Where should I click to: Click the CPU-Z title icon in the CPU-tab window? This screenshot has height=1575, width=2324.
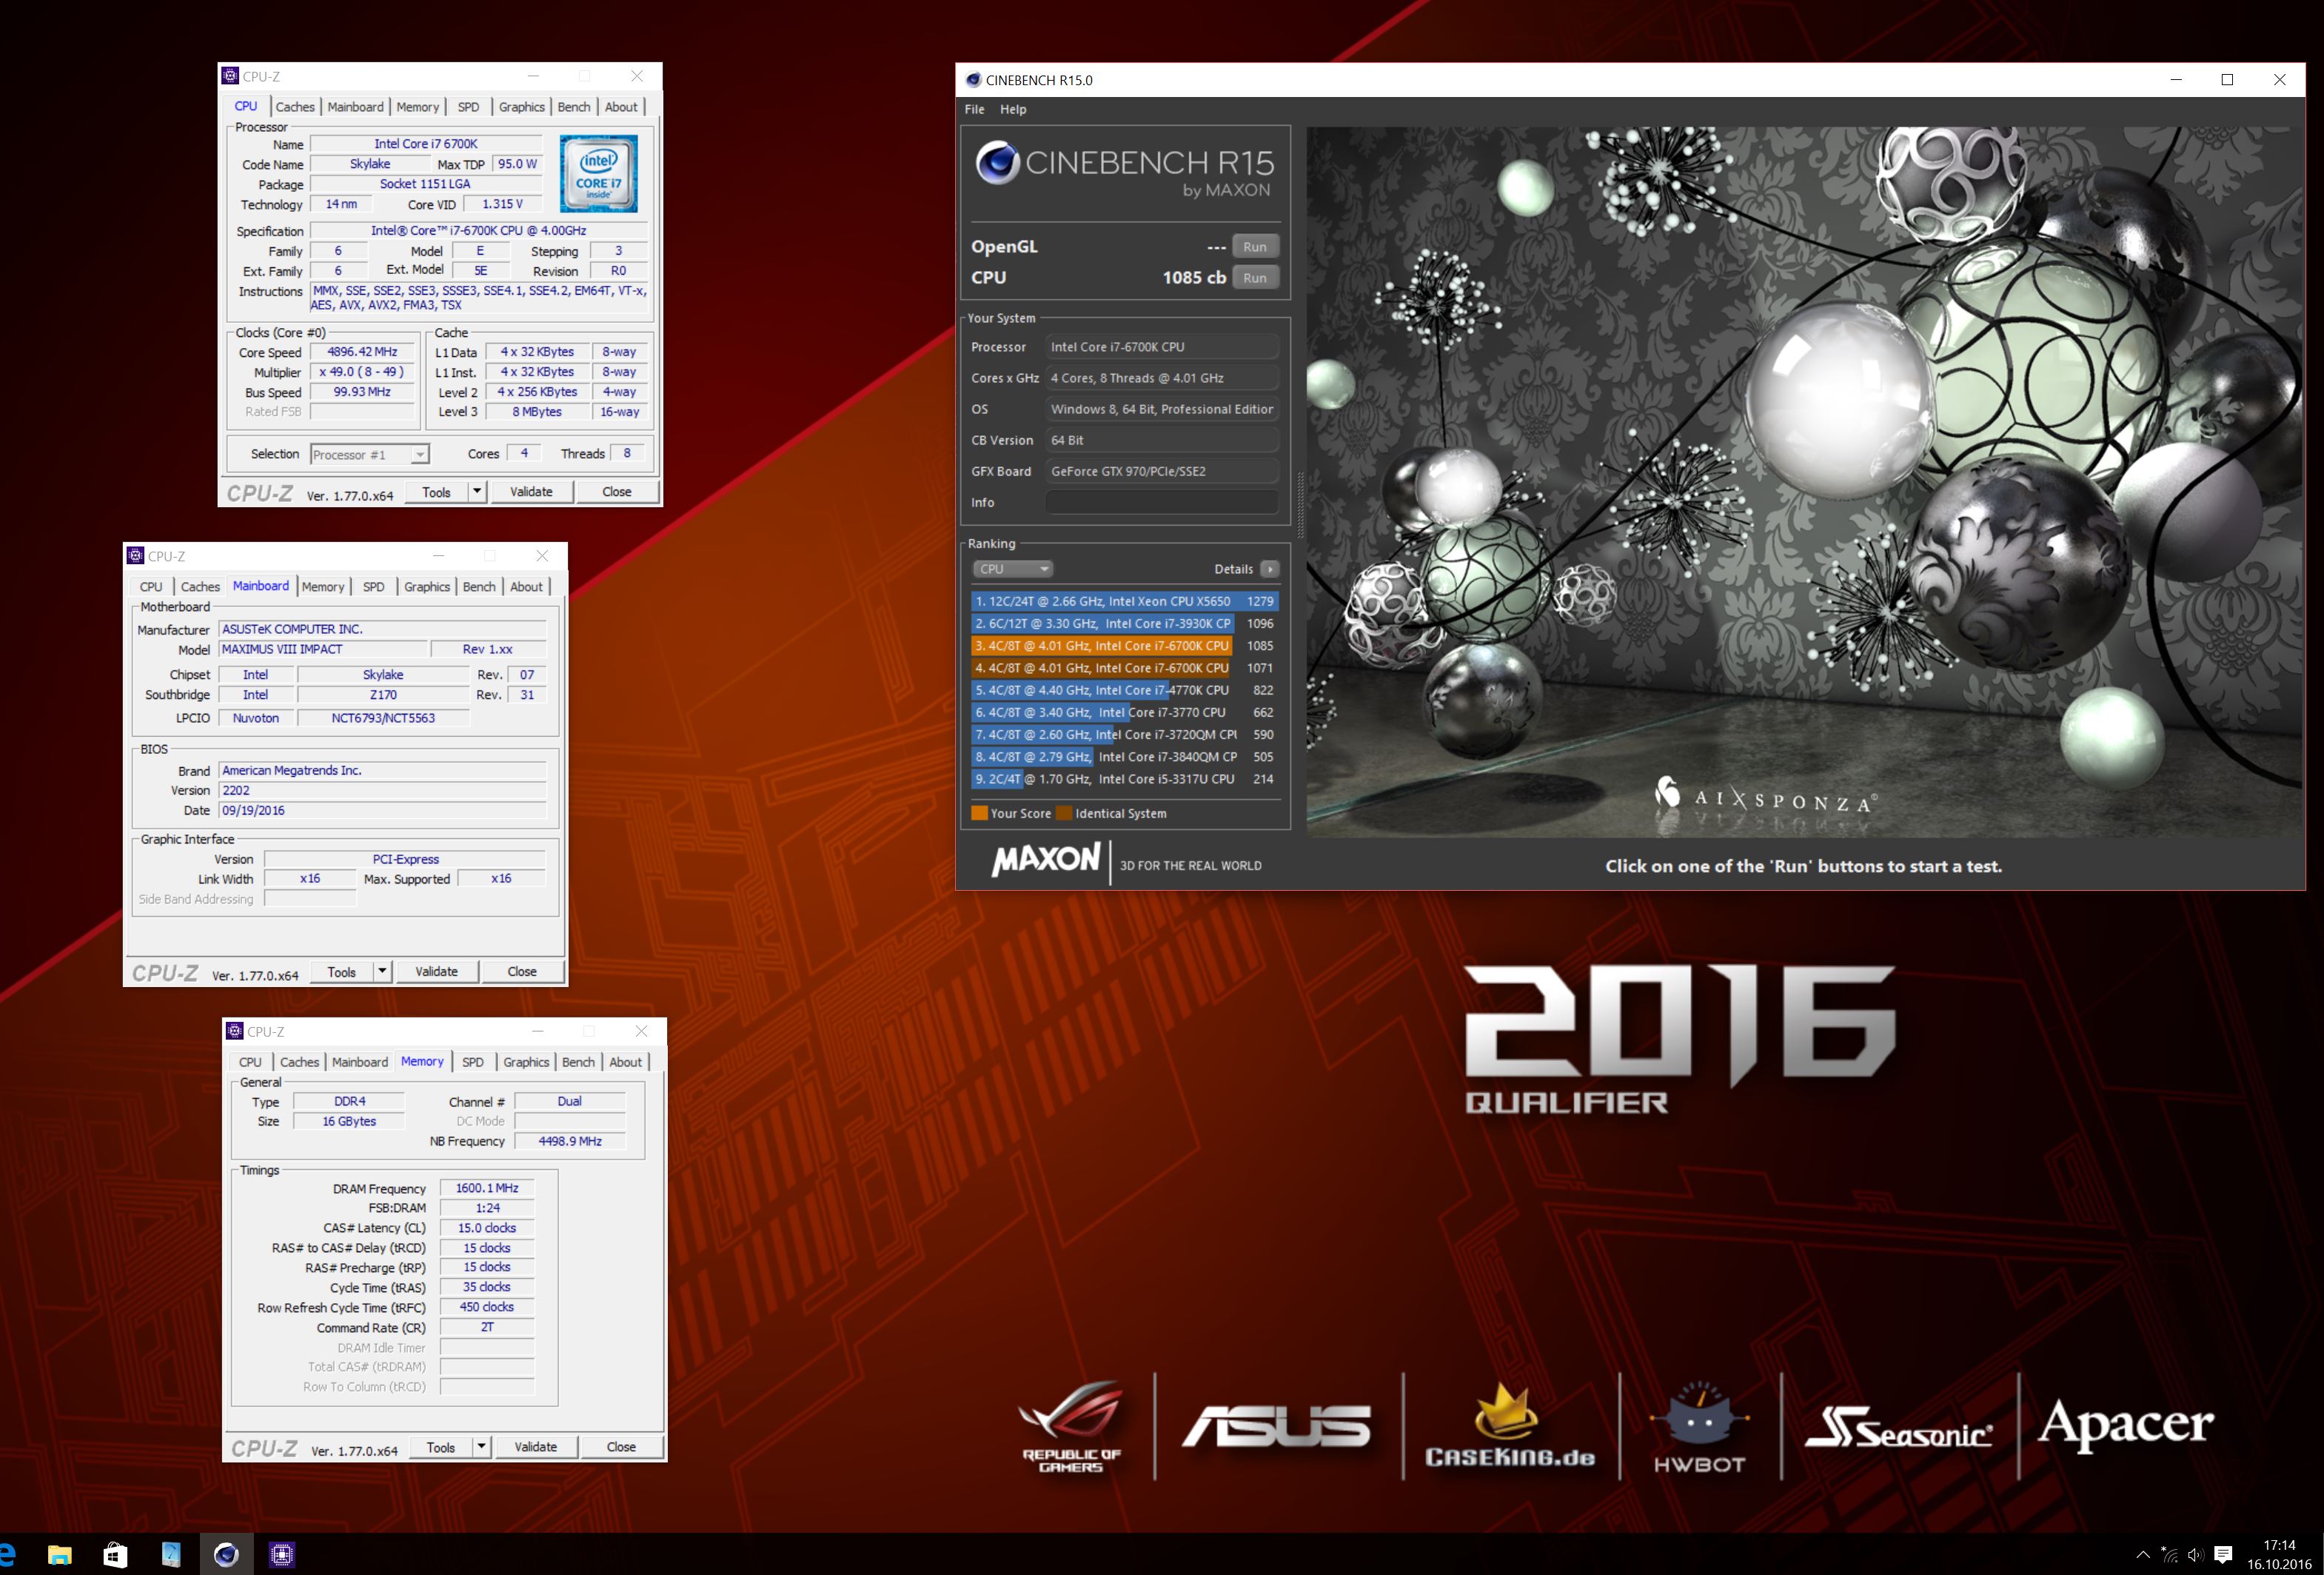(x=230, y=76)
